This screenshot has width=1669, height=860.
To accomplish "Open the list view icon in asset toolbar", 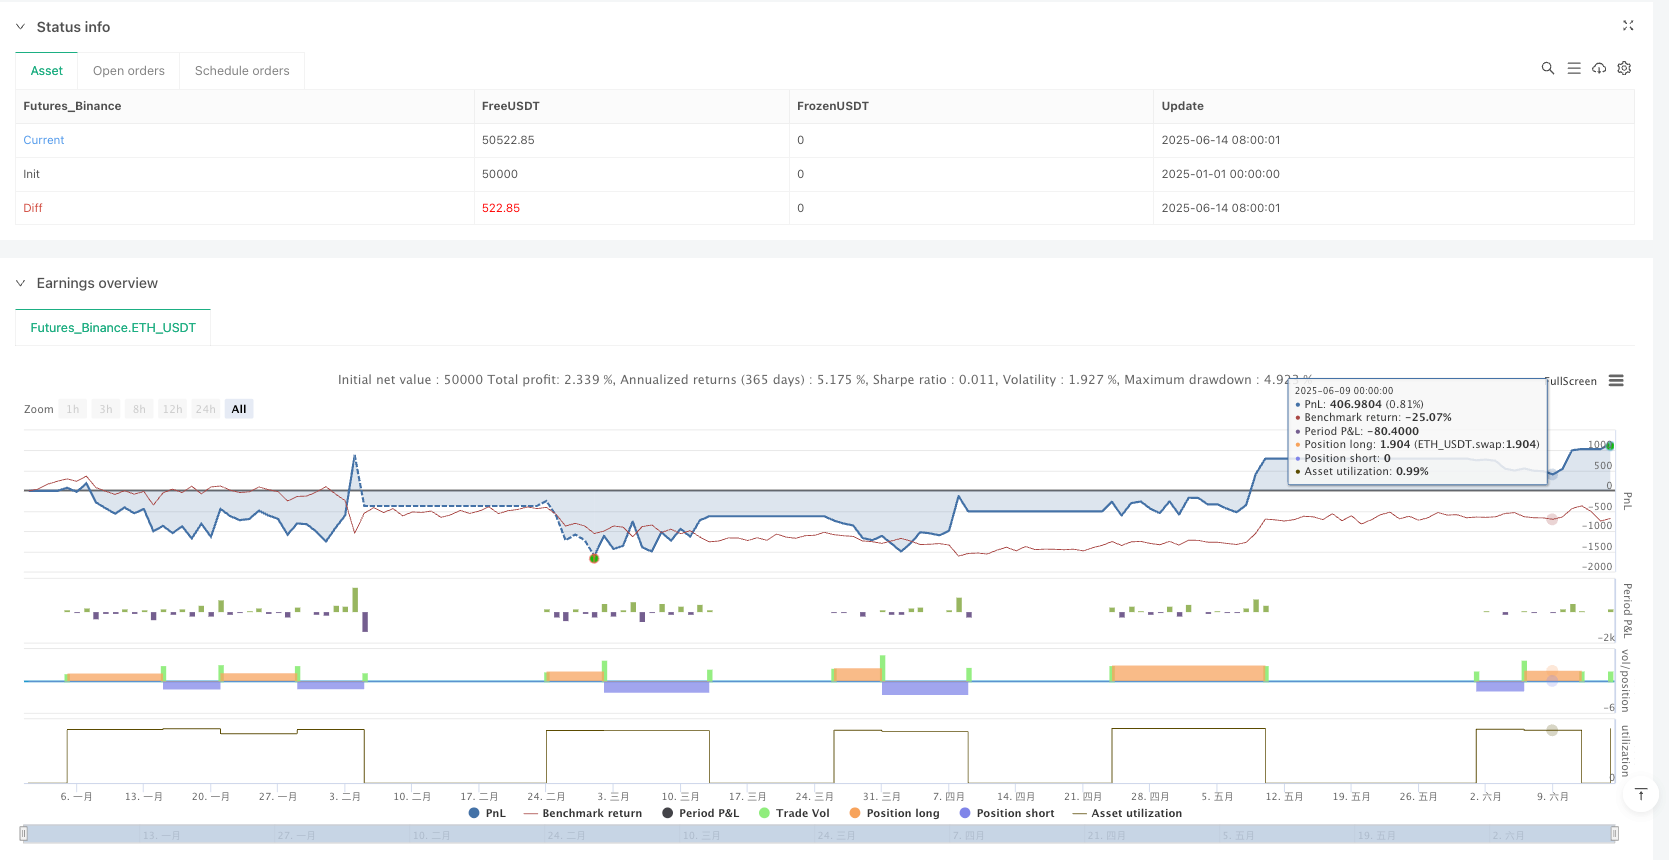I will (x=1573, y=68).
